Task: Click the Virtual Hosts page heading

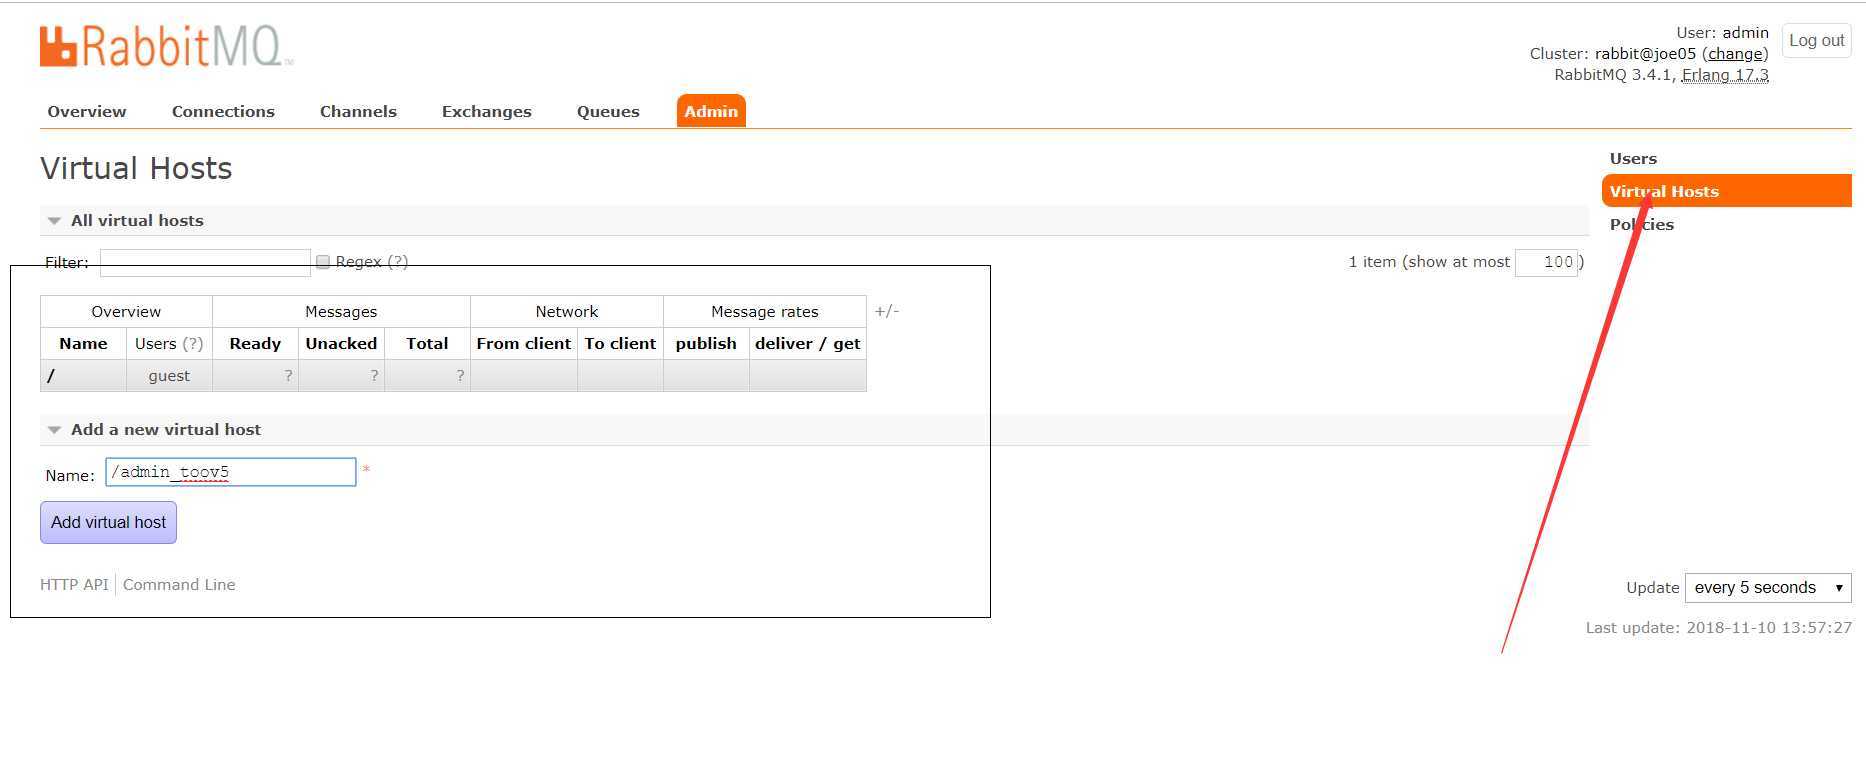Action: click(x=136, y=168)
